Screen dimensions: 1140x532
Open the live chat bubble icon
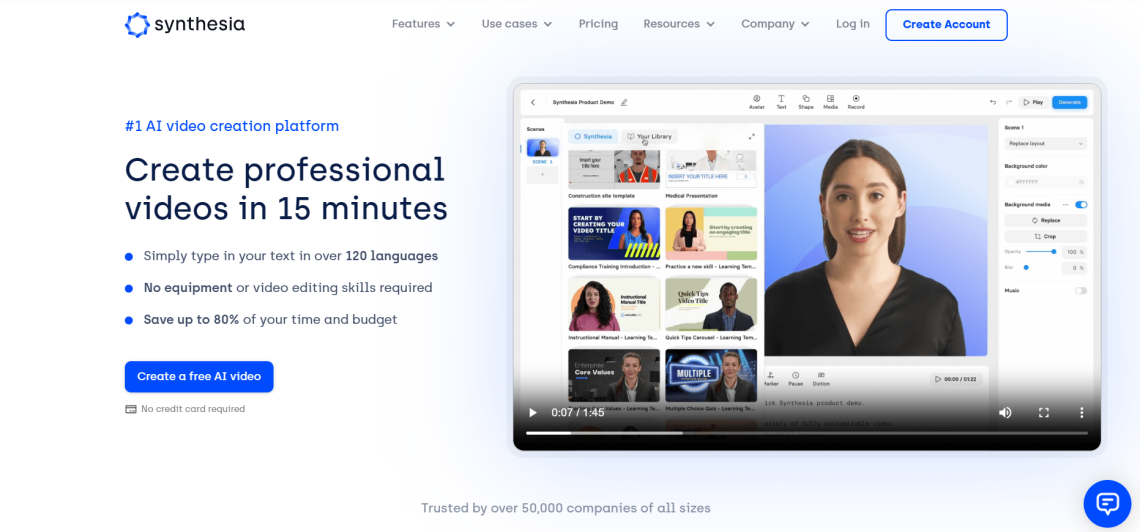click(x=1107, y=503)
